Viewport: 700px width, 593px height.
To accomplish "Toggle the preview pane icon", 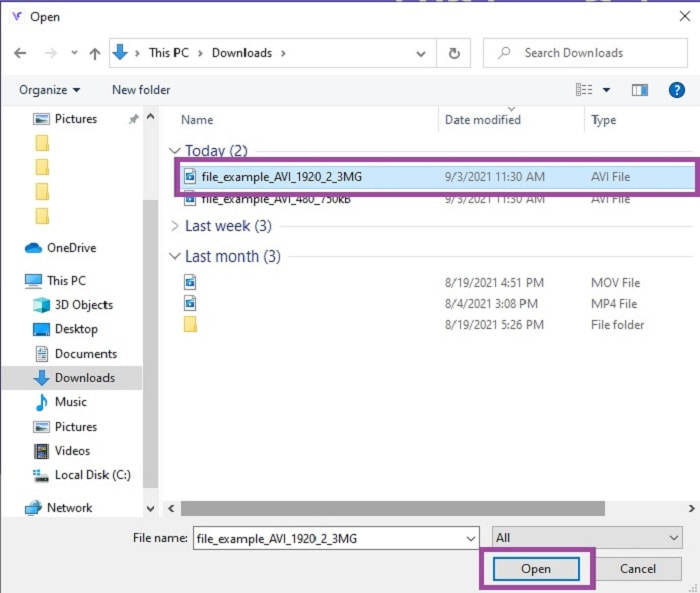I will pyautogui.click(x=640, y=90).
